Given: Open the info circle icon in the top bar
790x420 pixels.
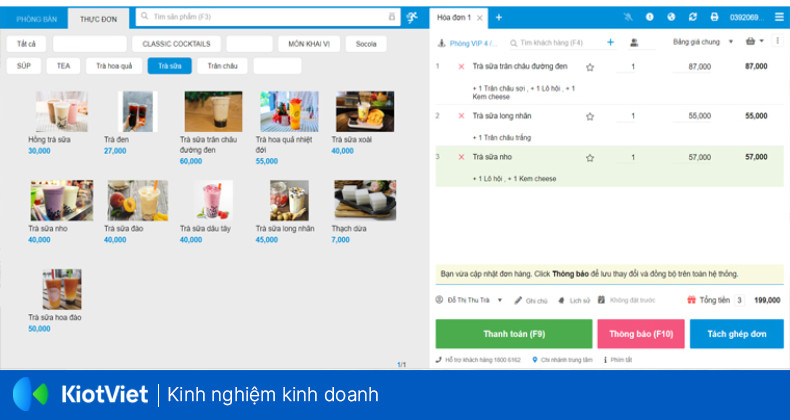Looking at the screenshot, I should [x=649, y=17].
